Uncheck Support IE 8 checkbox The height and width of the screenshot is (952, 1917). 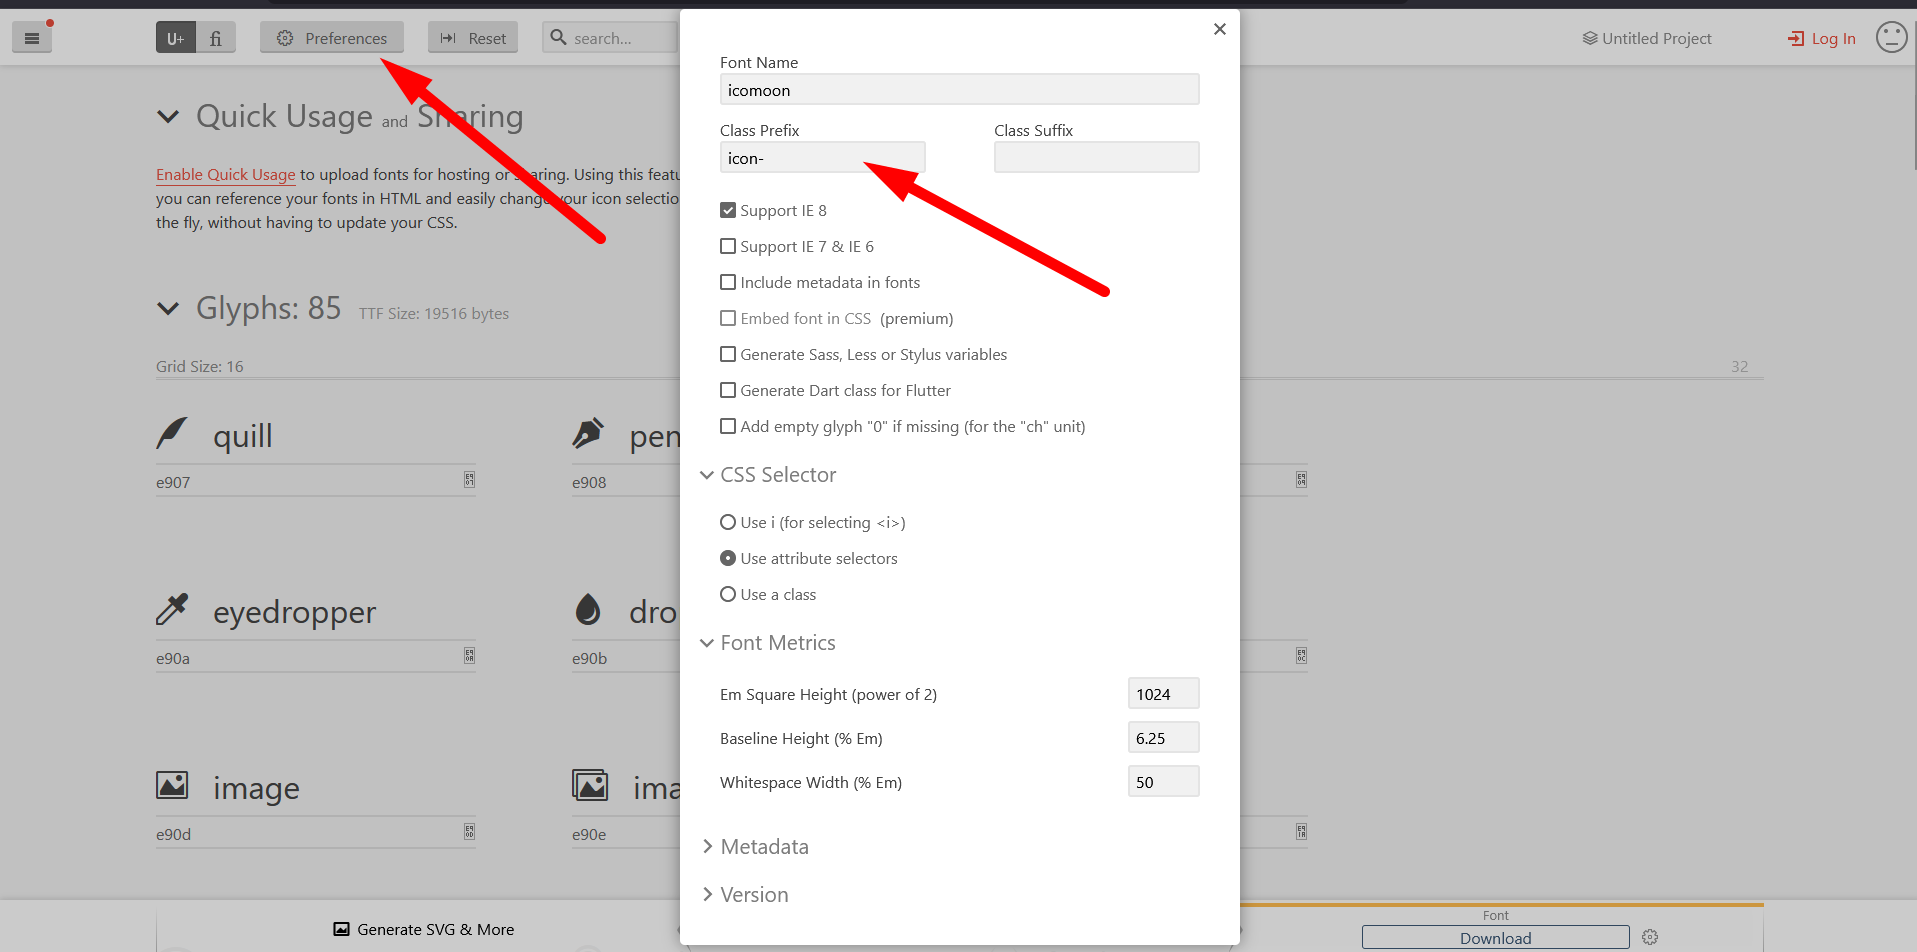pyautogui.click(x=728, y=210)
